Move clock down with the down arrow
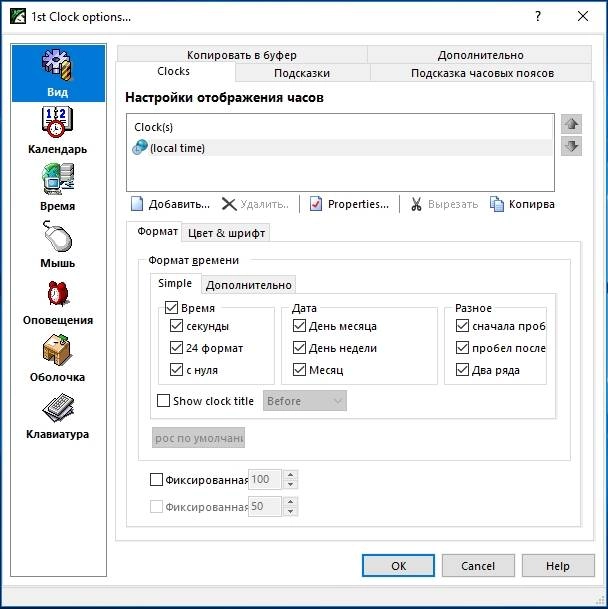 [571, 146]
